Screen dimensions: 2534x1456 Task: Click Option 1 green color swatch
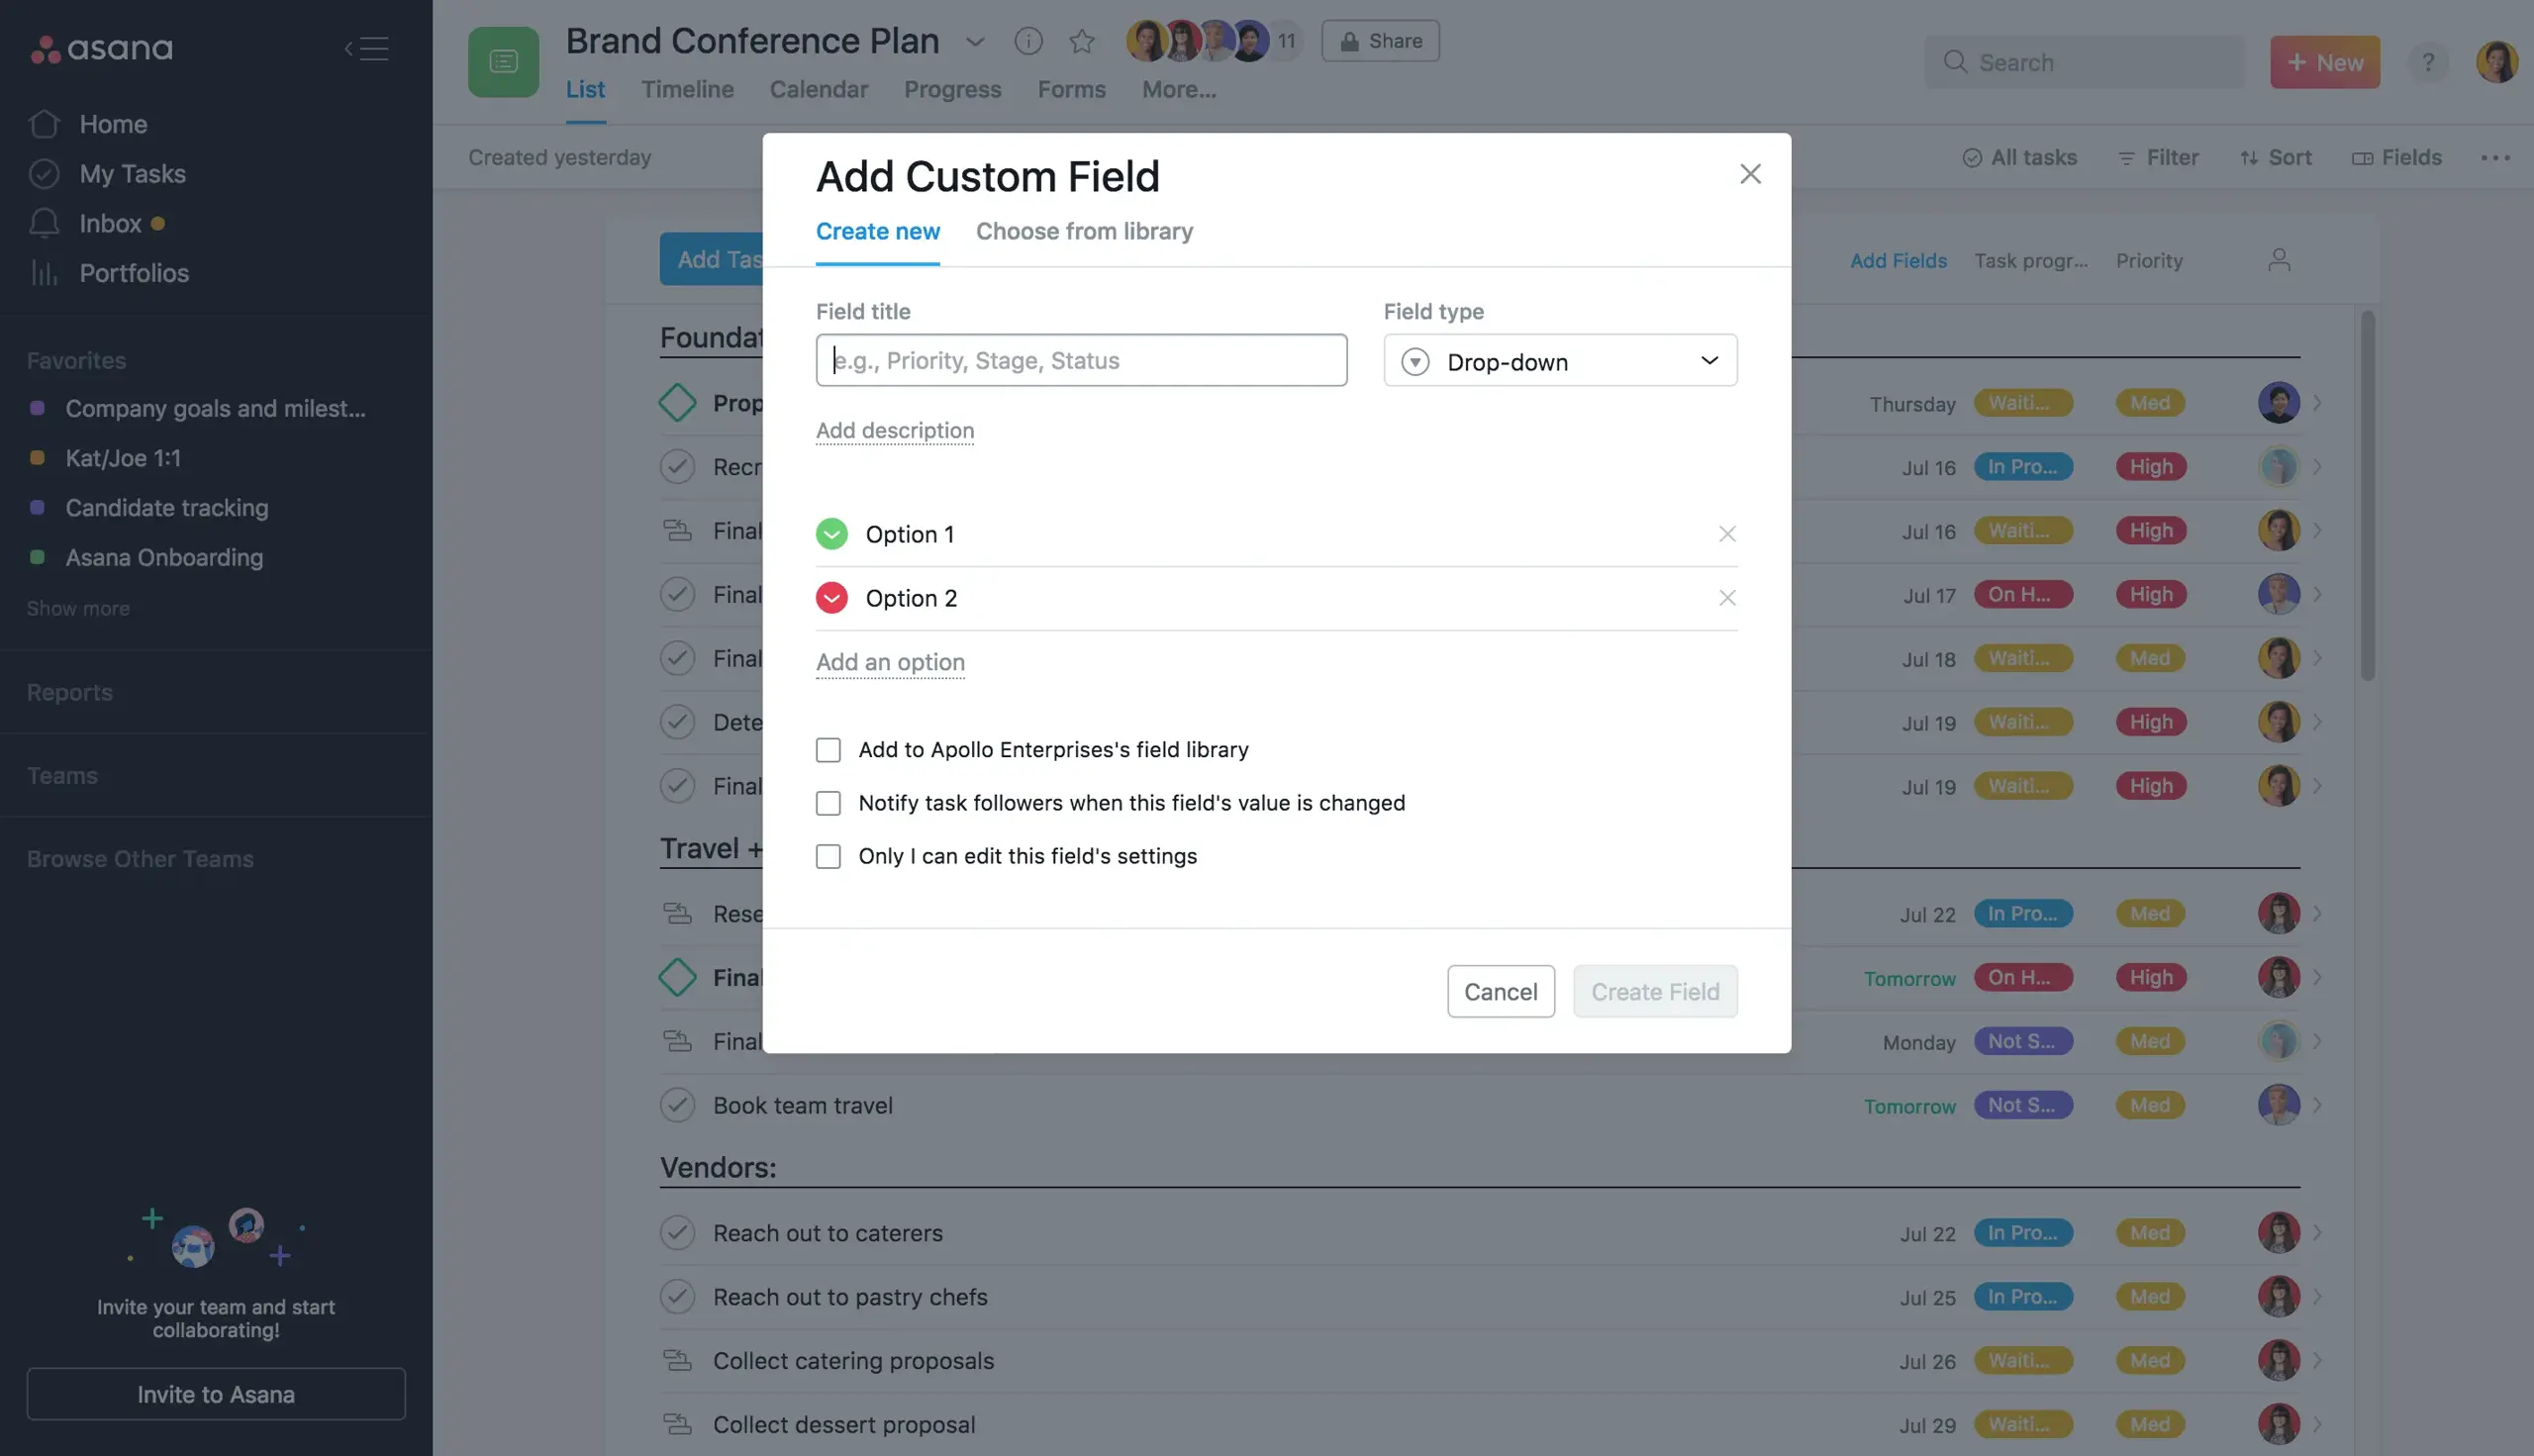point(830,534)
